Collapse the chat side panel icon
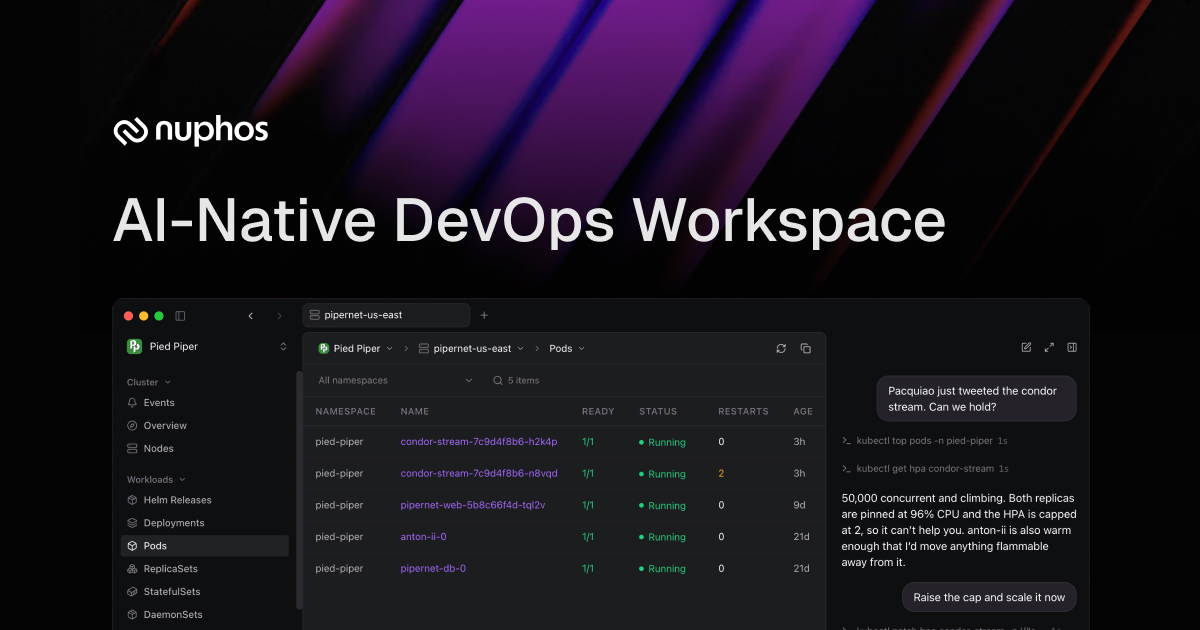Screen dimensions: 1200x630 [x=1072, y=347]
